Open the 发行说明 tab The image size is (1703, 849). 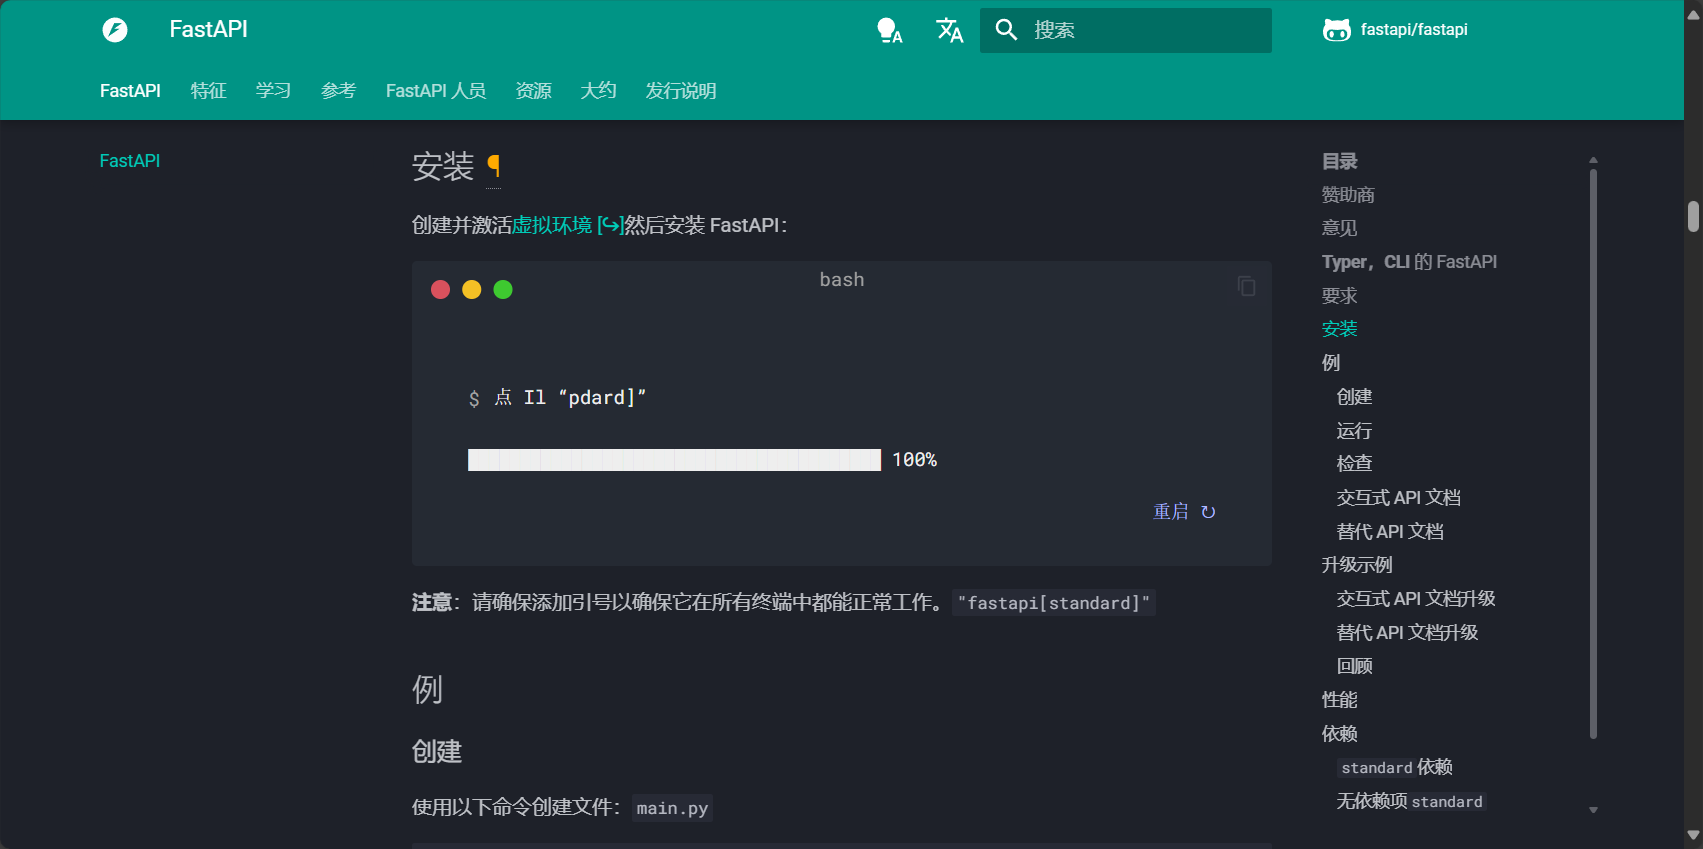681,91
